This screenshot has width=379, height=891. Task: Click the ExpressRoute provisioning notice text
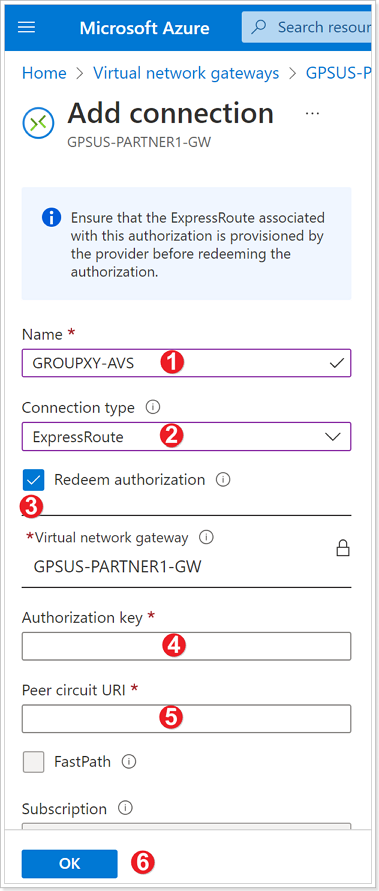[x=198, y=245]
